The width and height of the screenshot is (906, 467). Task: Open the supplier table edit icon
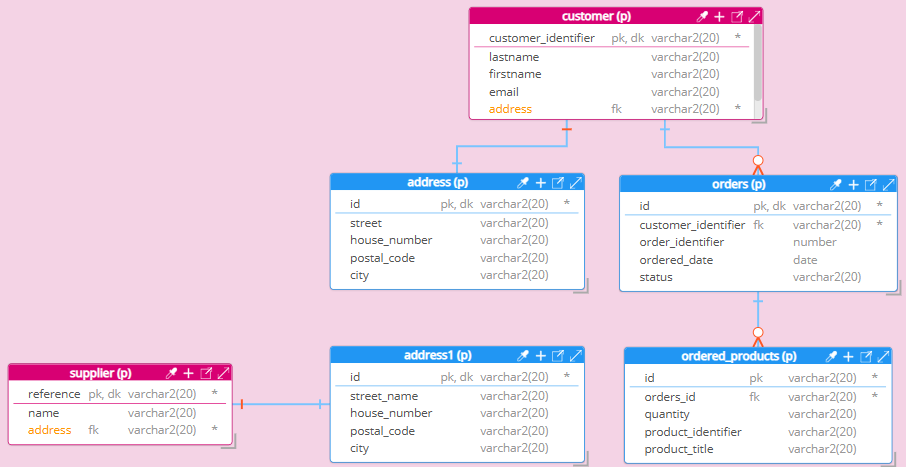click(x=206, y=373)
